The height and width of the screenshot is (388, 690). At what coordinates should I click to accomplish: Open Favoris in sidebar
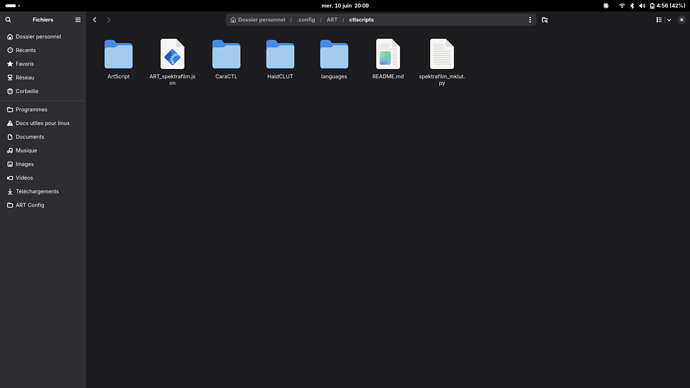pyautogui.click(x=43, y=64)
